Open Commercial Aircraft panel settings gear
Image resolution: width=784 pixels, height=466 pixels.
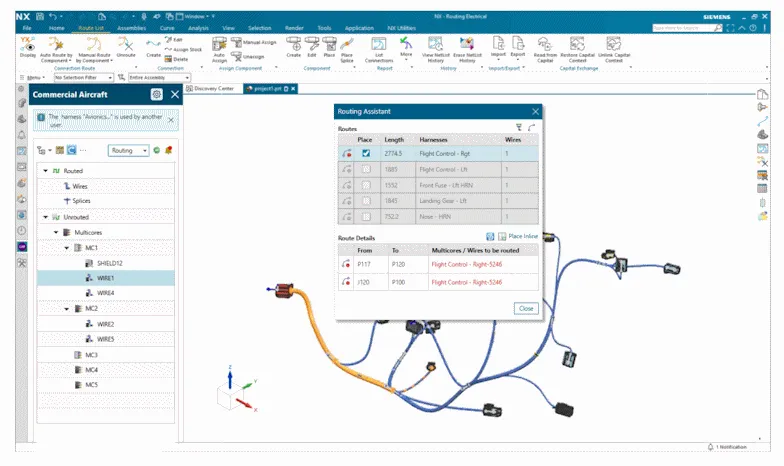[157, 94]
